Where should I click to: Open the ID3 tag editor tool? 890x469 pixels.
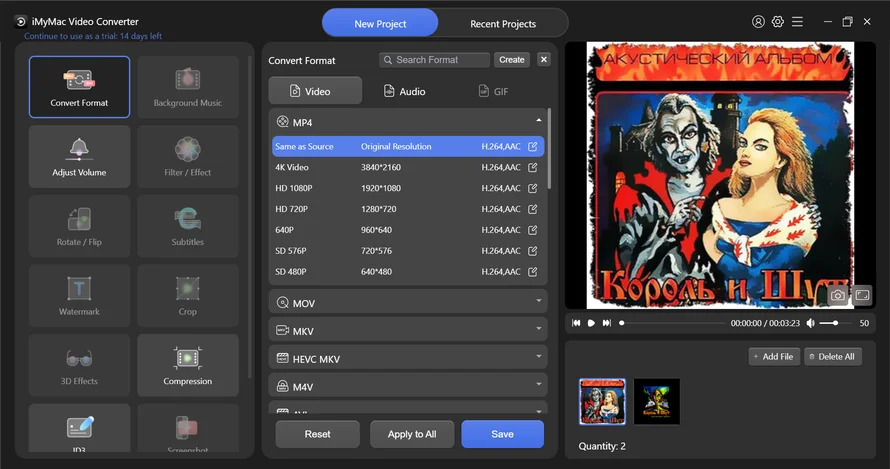(x=79, y=429)
